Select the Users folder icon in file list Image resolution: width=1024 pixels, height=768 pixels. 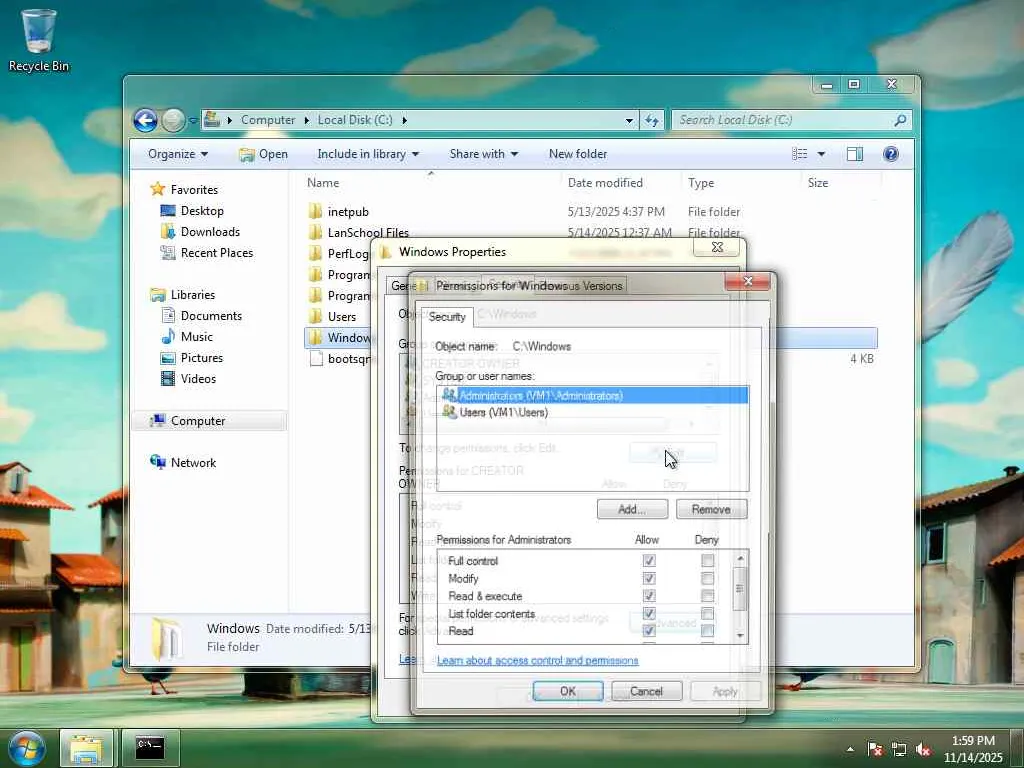click(315, 317)
